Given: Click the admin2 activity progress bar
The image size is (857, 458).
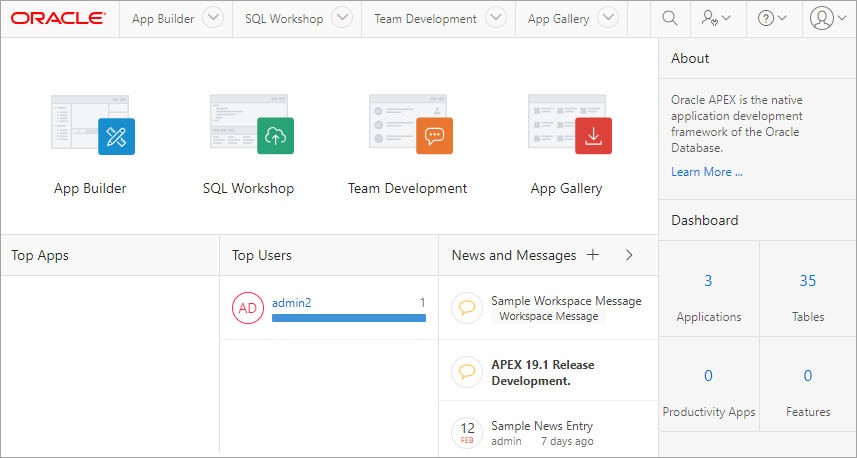Looking at the screenshot, I should (349, 318).
